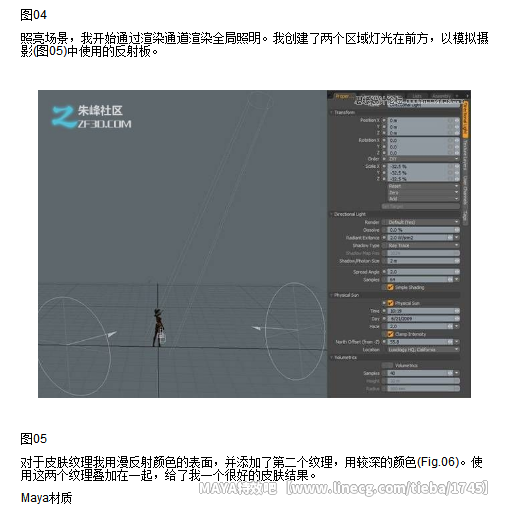
Task: Click the plus icon after the Assembly tab
Action: tap(457, 96)
